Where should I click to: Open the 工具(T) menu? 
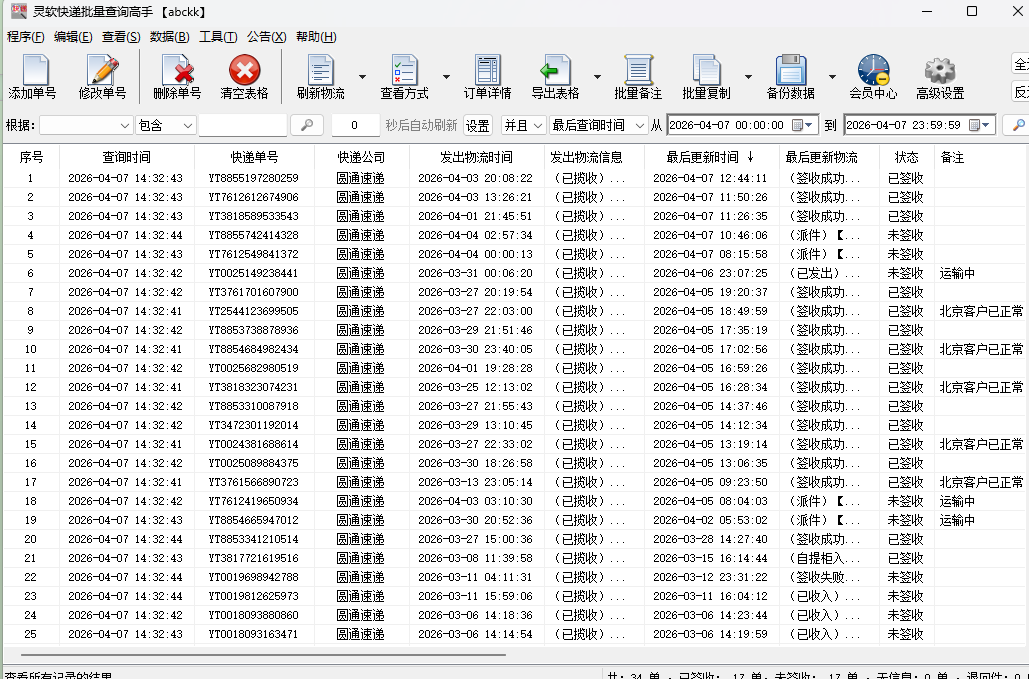click(218, 37)
